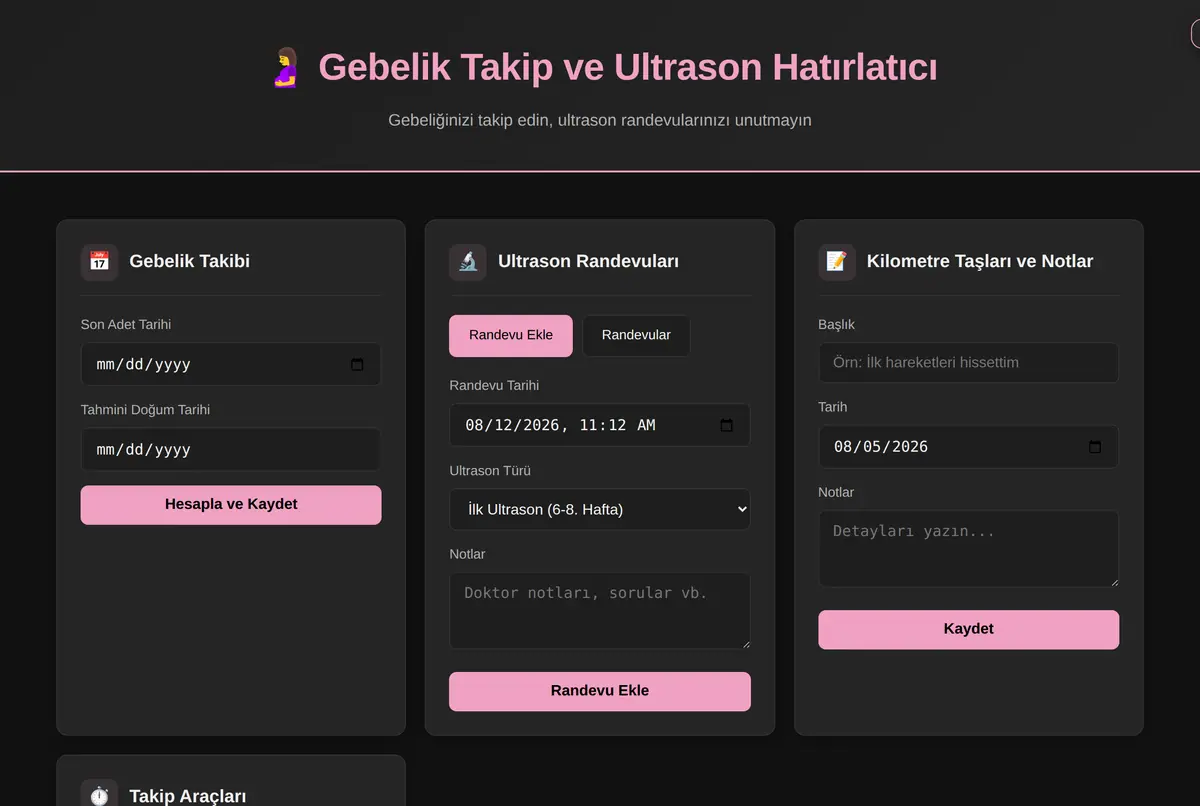The image size is (1200, 806).
Task: Focus the milestone Tarih date field
Action: (x=969, y=447)
